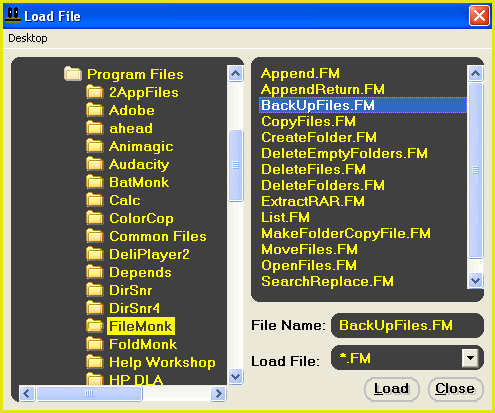This screenshot has height=413, width=495.
Task: Click the BatMonk folder icon
Action: (x=95, y=182)
